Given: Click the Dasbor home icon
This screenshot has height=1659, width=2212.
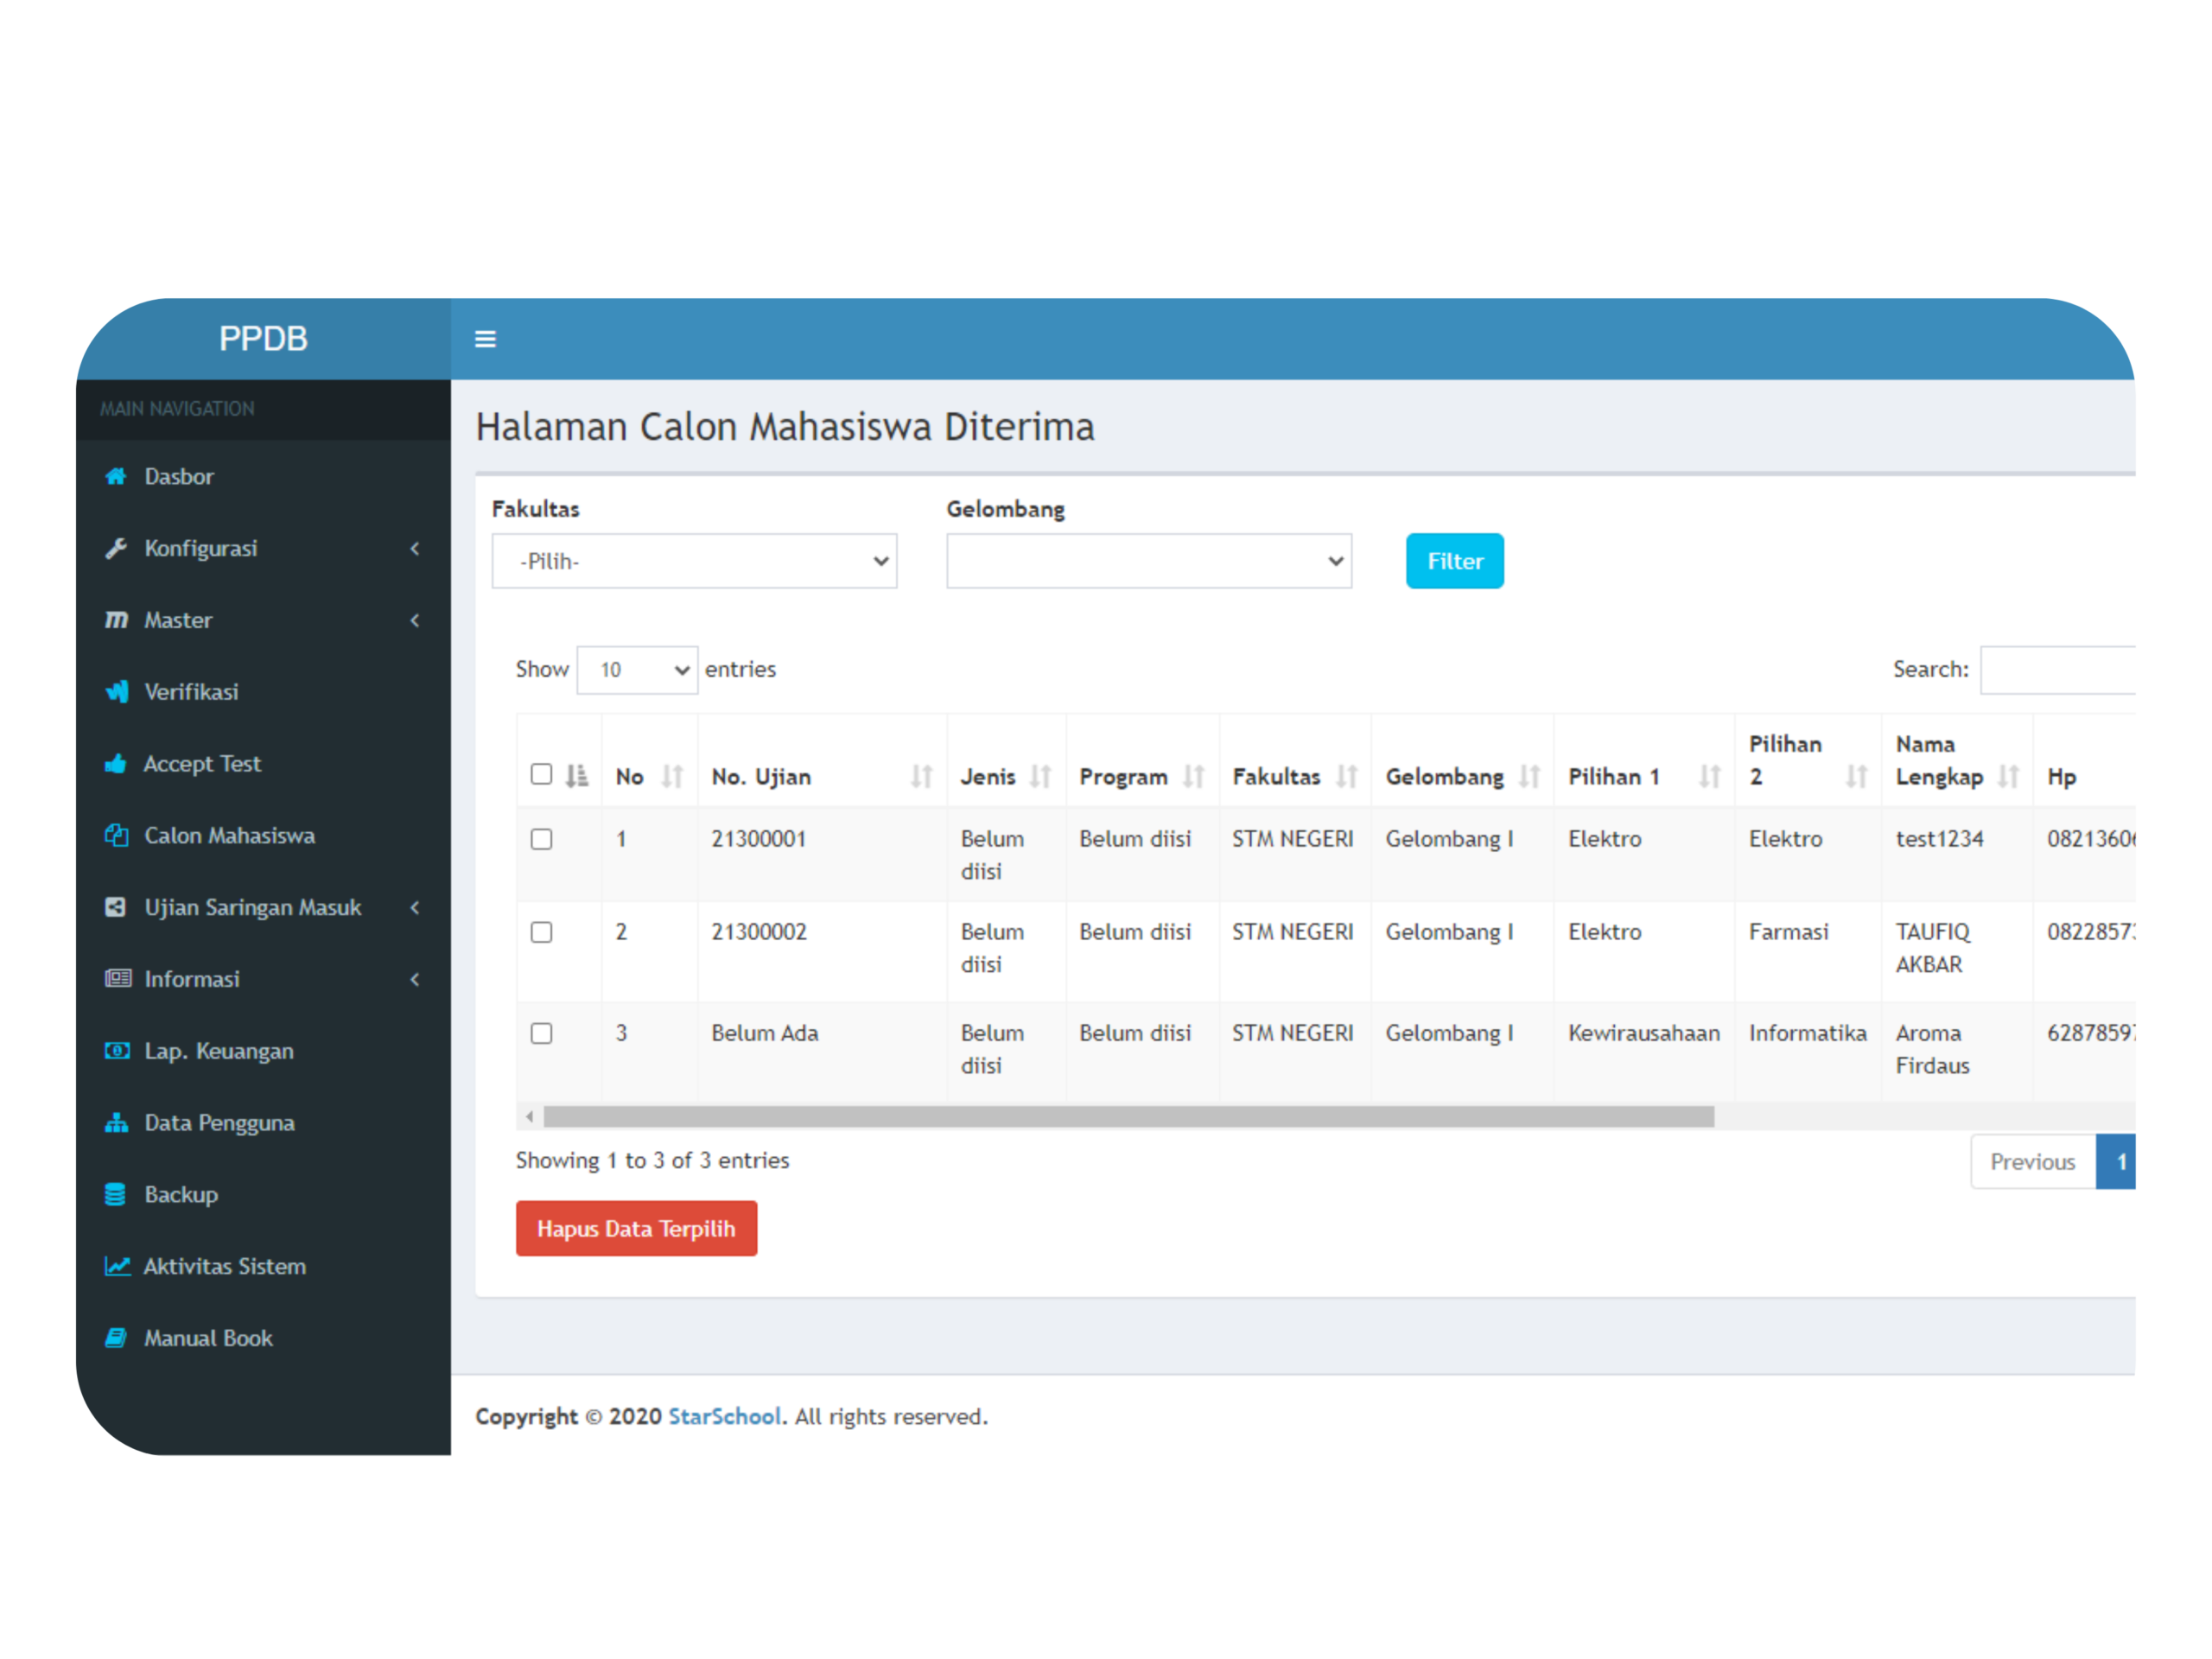Looking at the screenshot, I should click(x=116, y=476).
